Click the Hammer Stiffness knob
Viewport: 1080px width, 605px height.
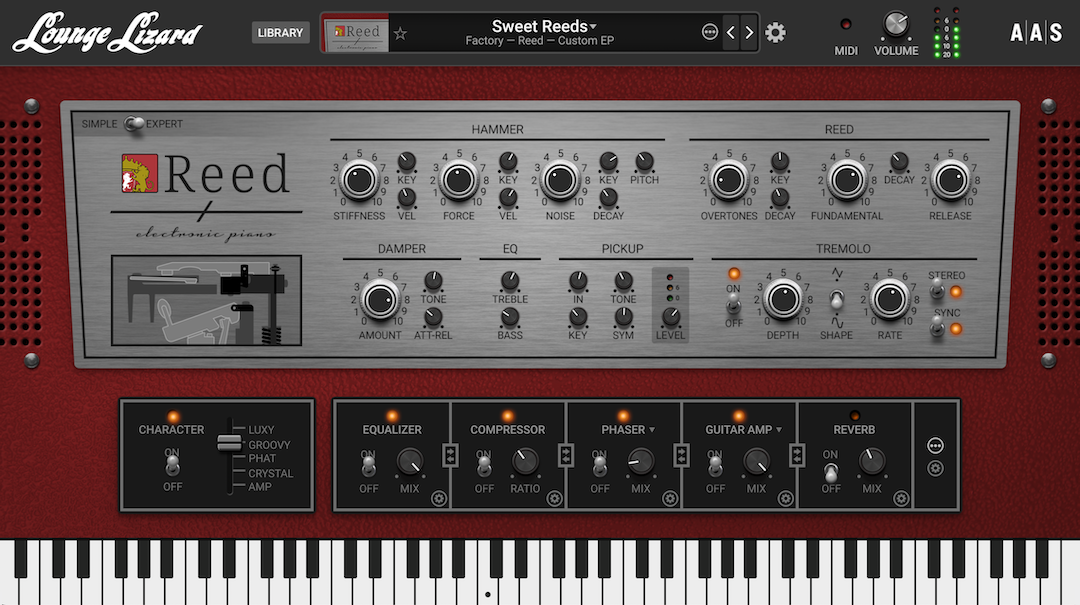tap(360, 180)
